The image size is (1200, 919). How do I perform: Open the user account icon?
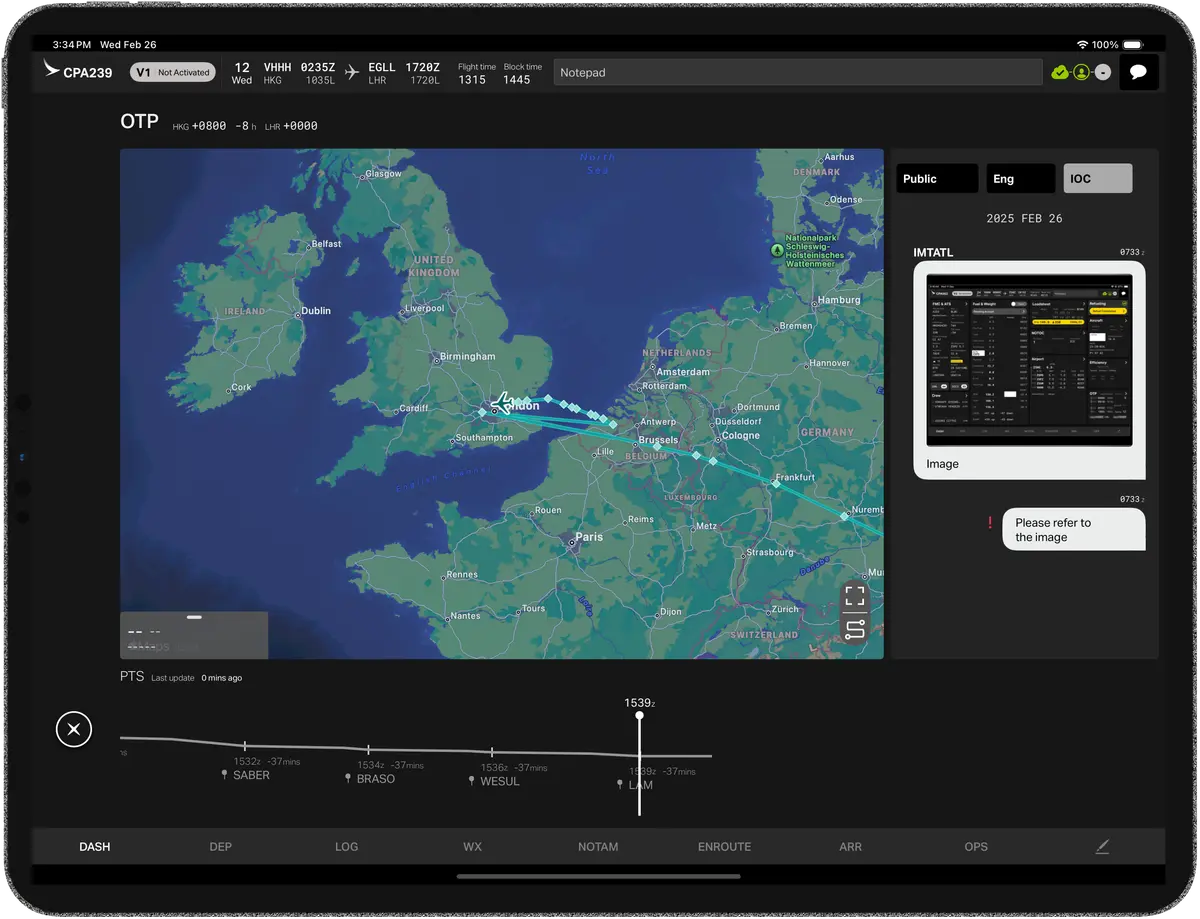1082,72
